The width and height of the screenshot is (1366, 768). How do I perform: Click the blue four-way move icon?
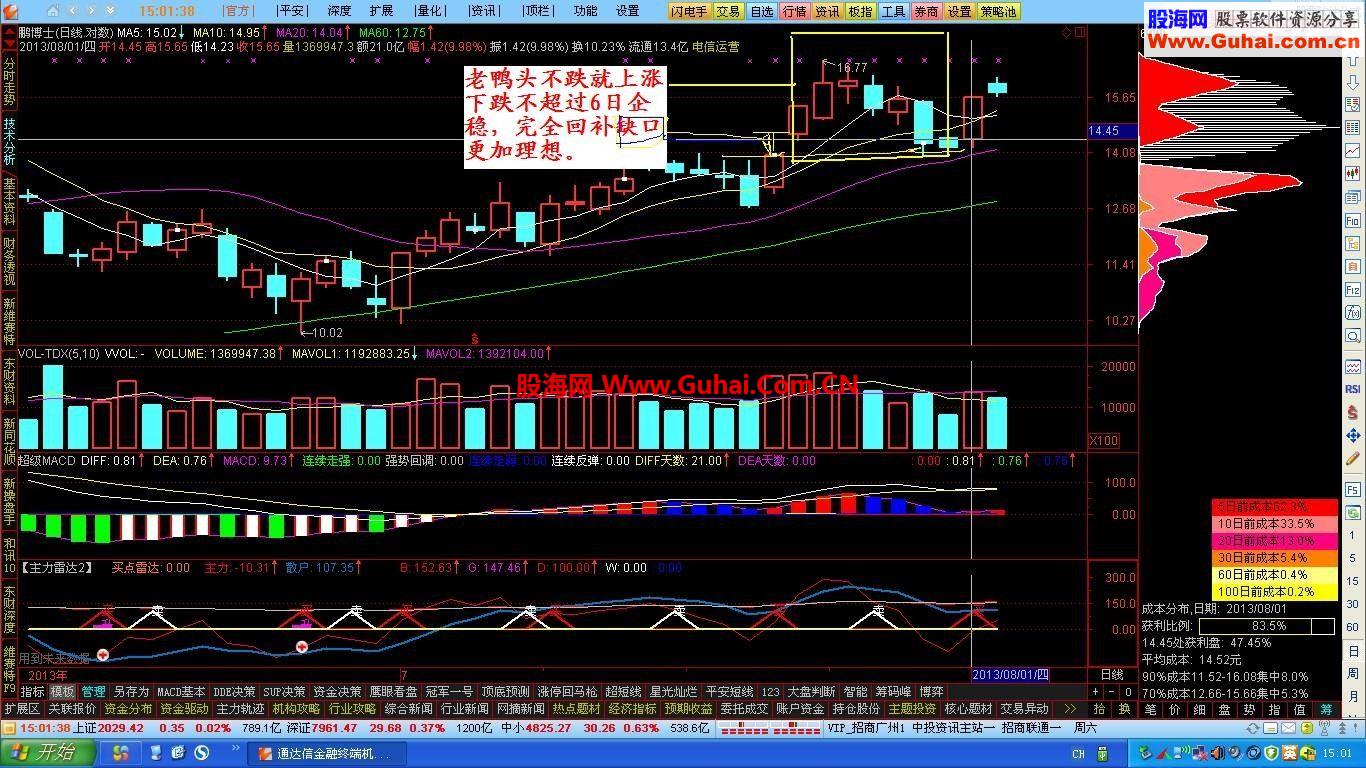(x=1353, y=435)
